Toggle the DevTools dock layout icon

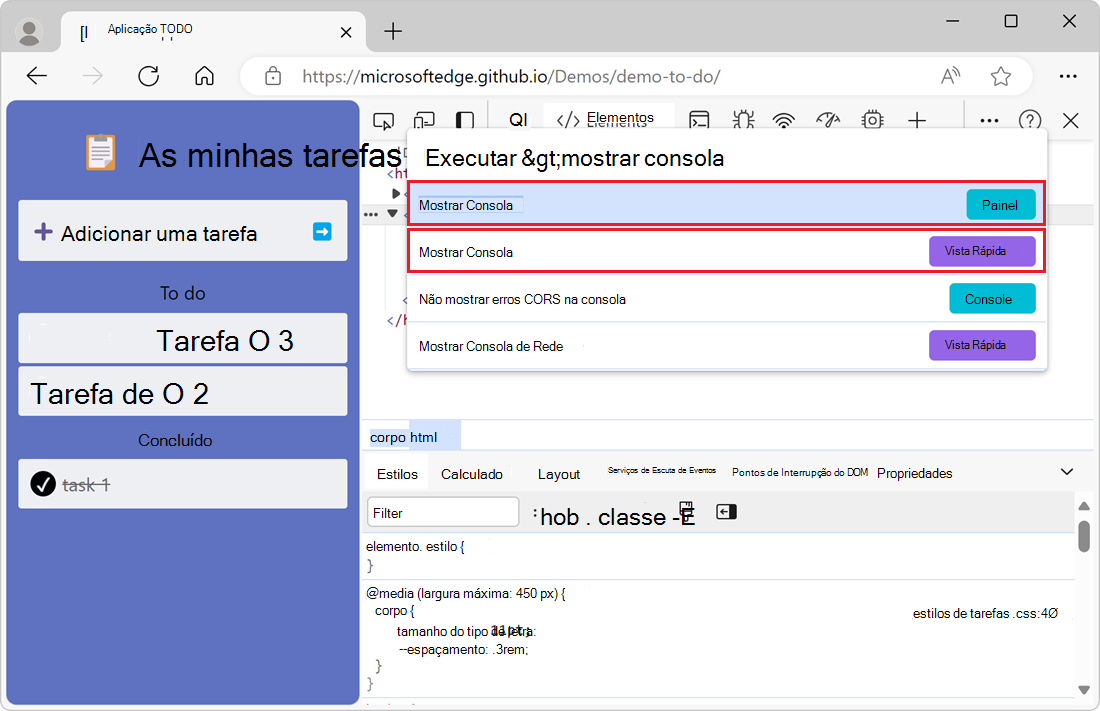[x=464, y=120]
